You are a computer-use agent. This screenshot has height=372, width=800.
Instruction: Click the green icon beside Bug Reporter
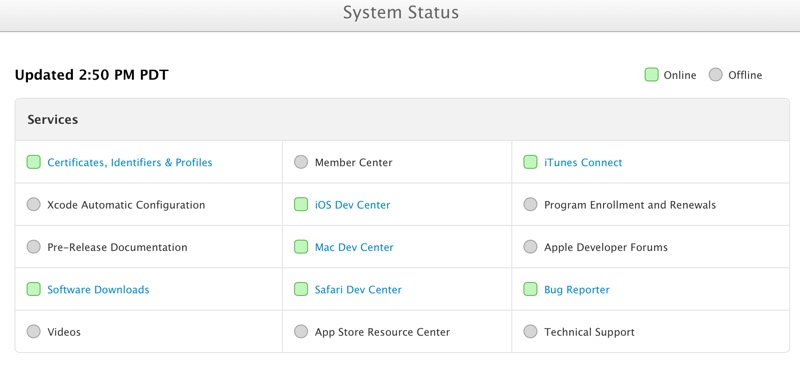tap(531, 289)
